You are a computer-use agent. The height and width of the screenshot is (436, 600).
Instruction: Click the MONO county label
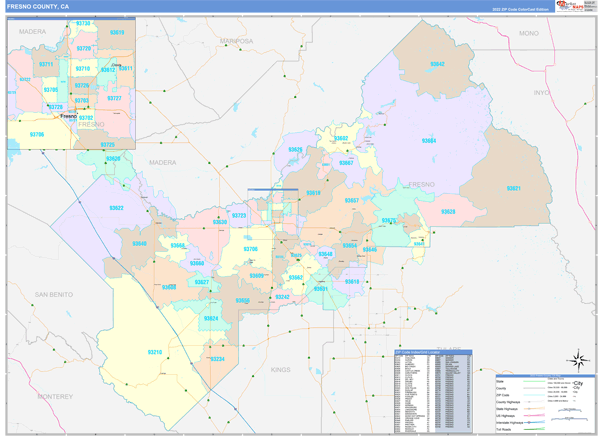[x=528, y=33]
